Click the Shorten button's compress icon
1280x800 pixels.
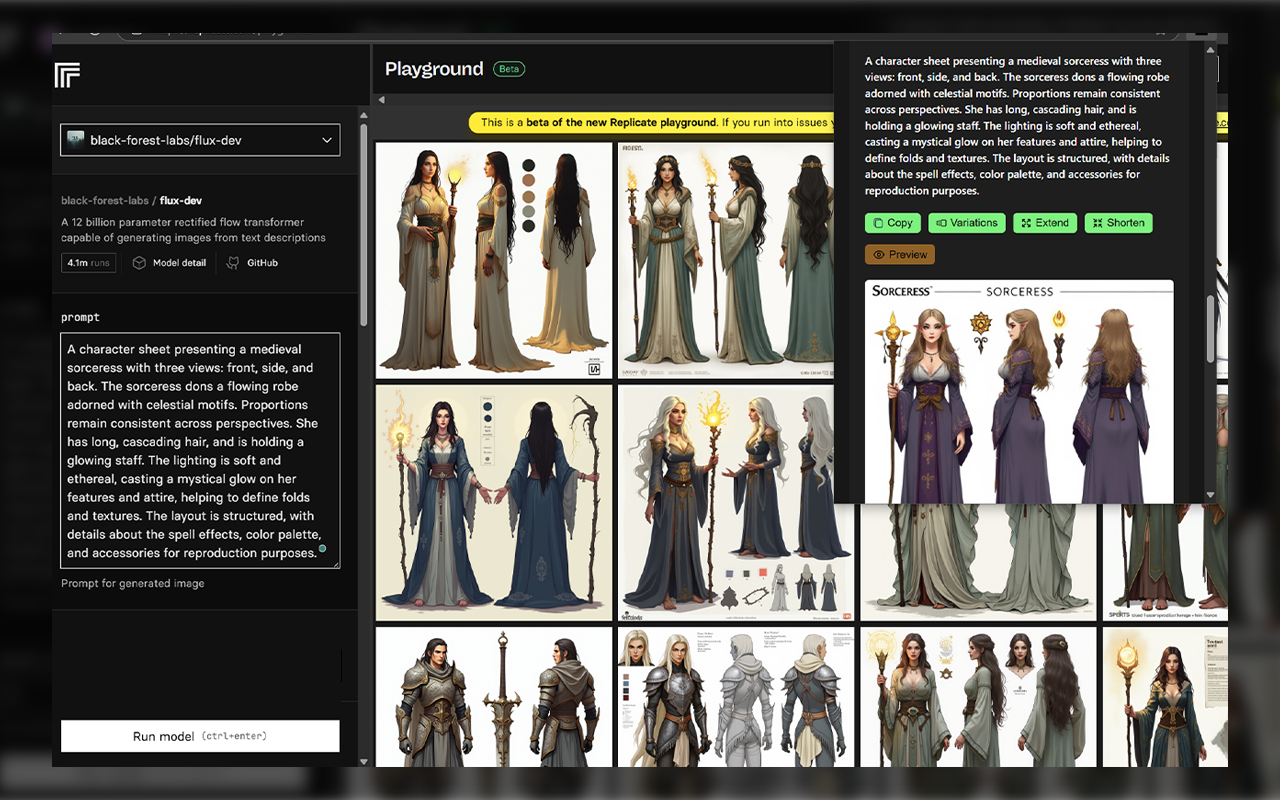click(1097, 223)
